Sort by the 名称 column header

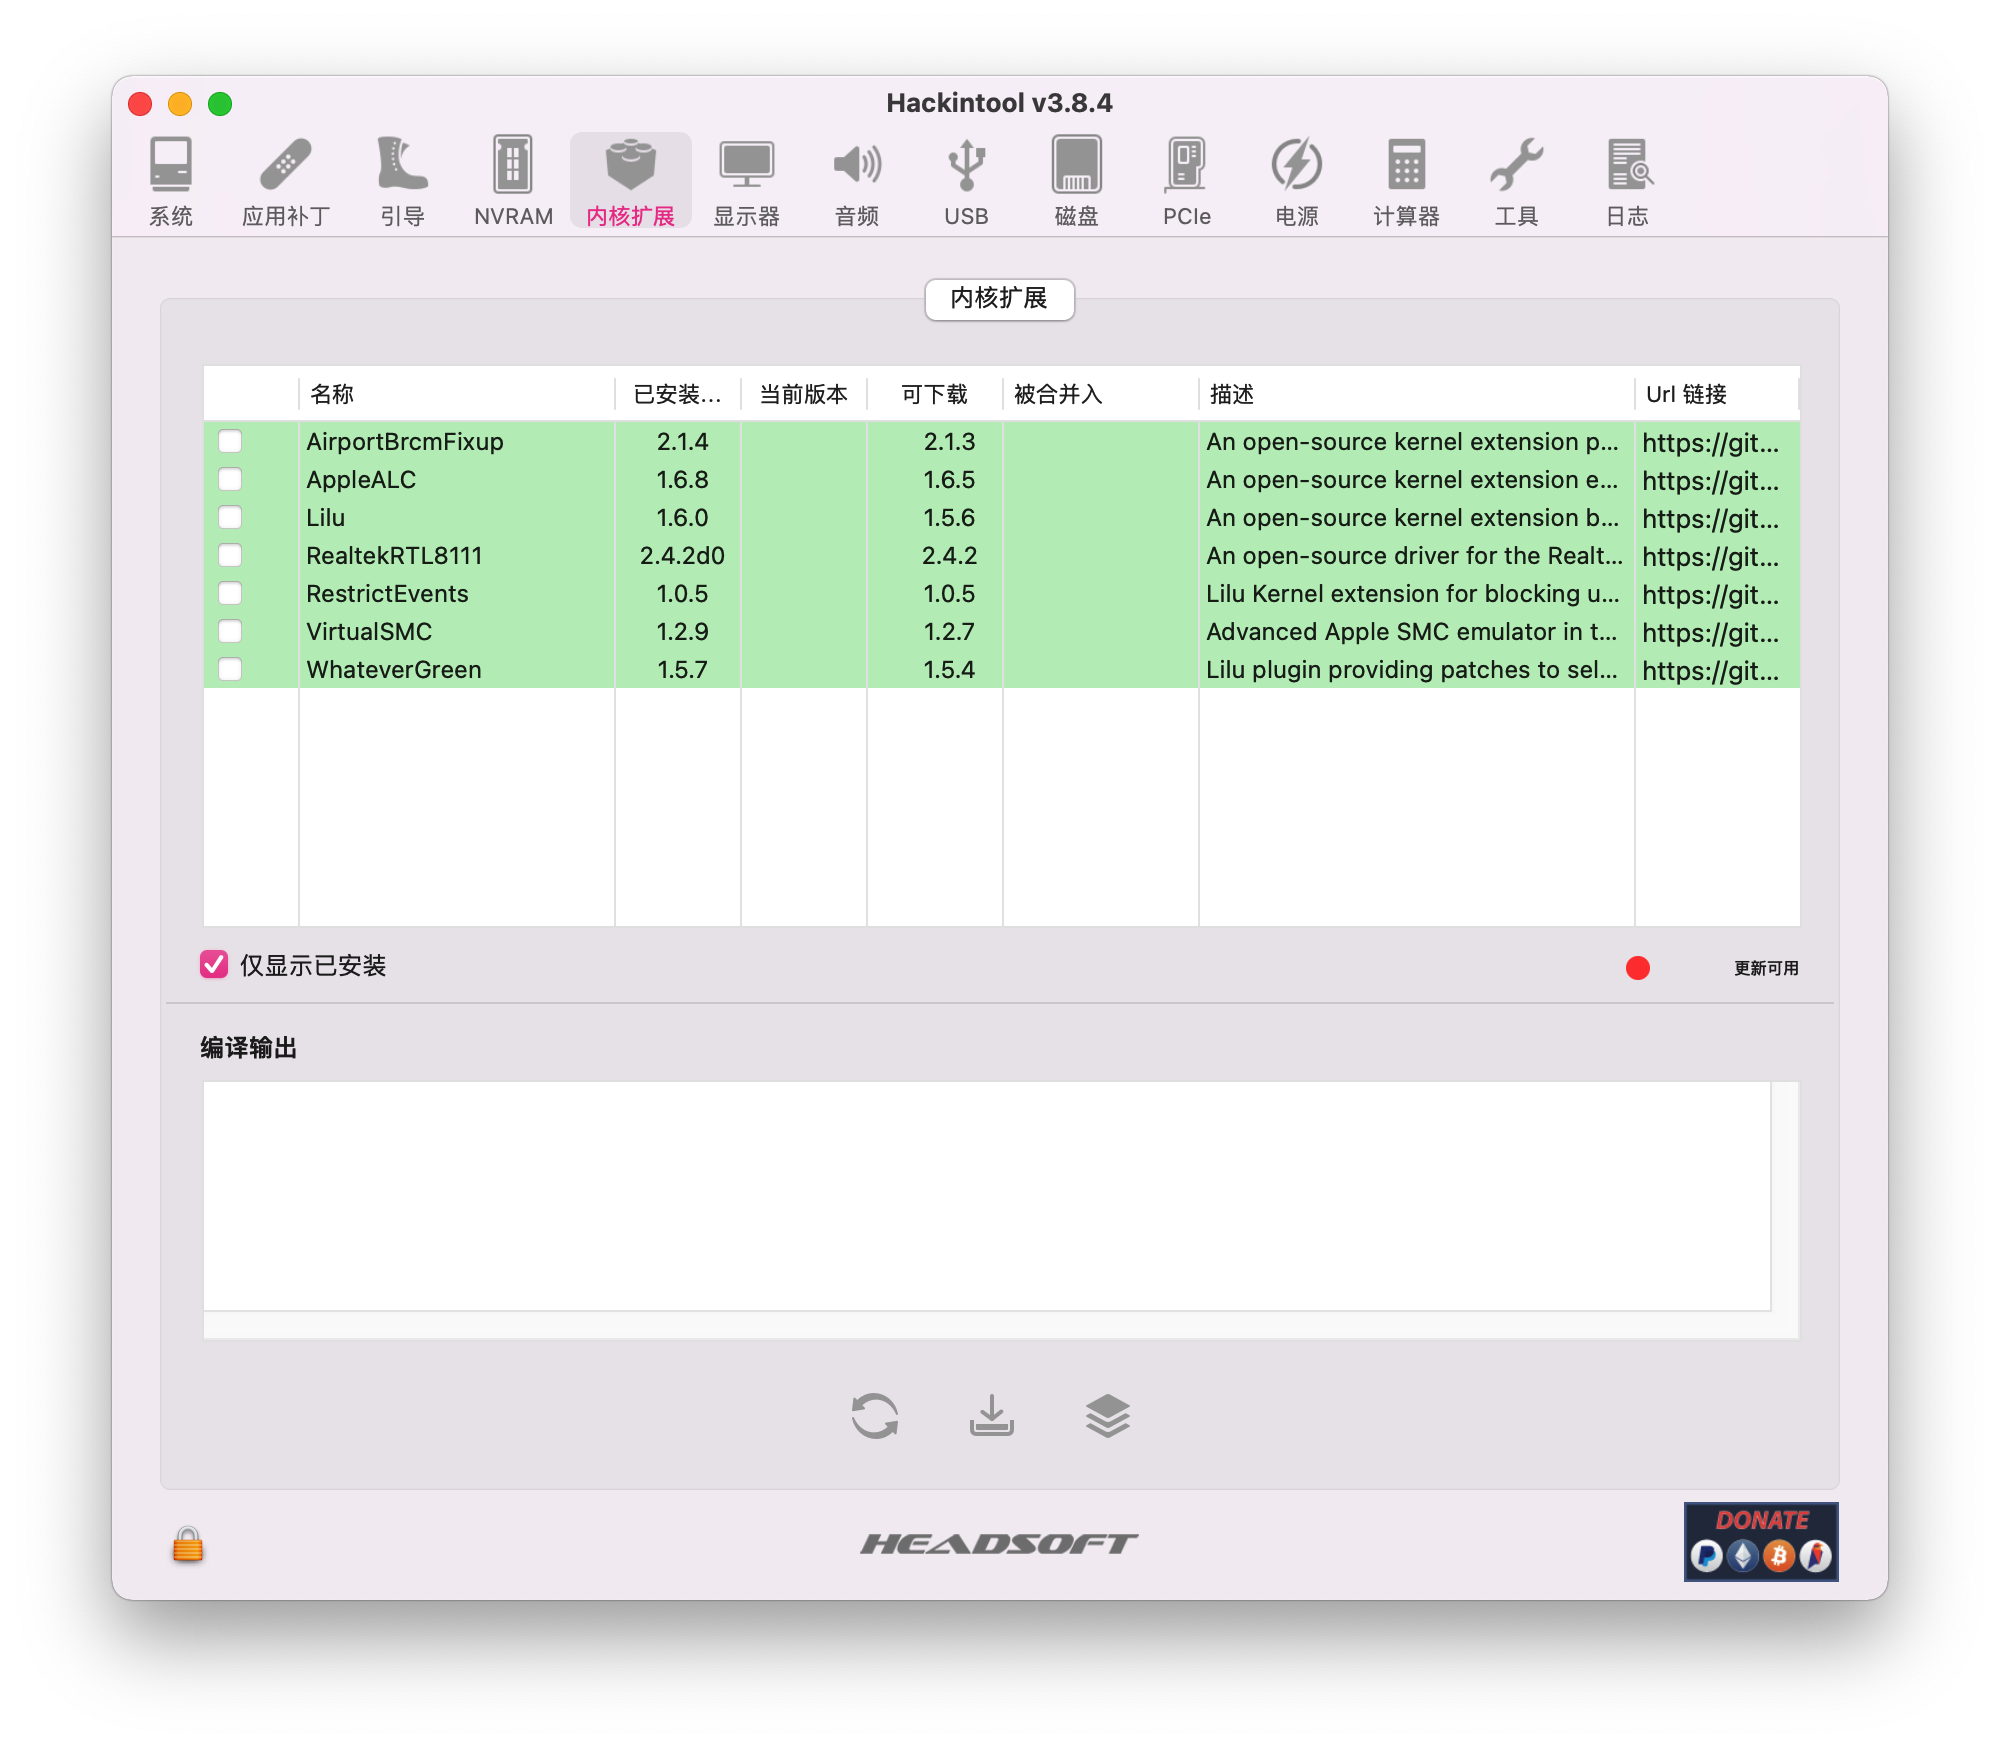(456, 394)
